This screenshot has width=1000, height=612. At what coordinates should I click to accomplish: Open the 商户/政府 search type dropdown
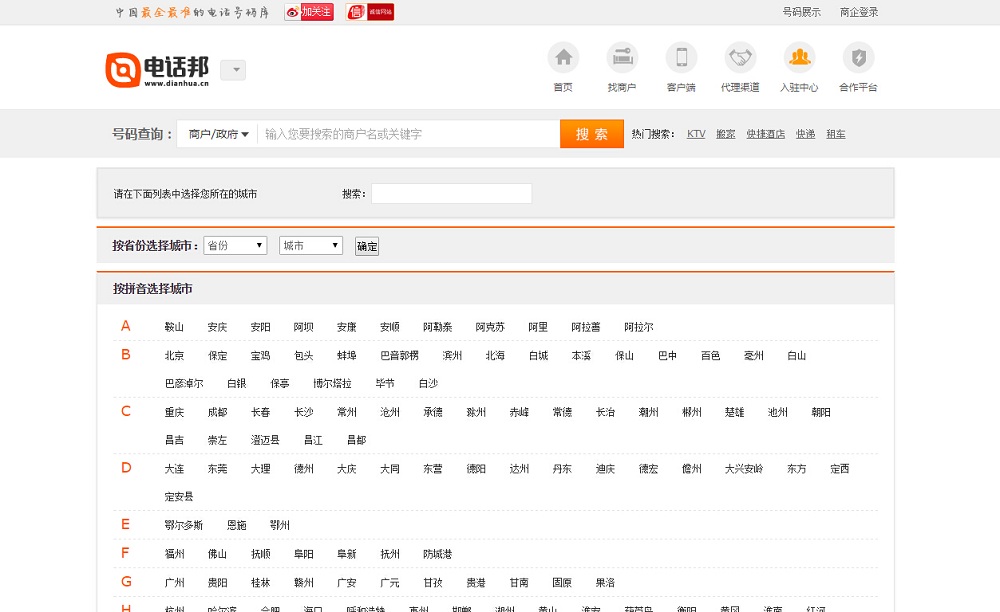(x=218, y=134)
